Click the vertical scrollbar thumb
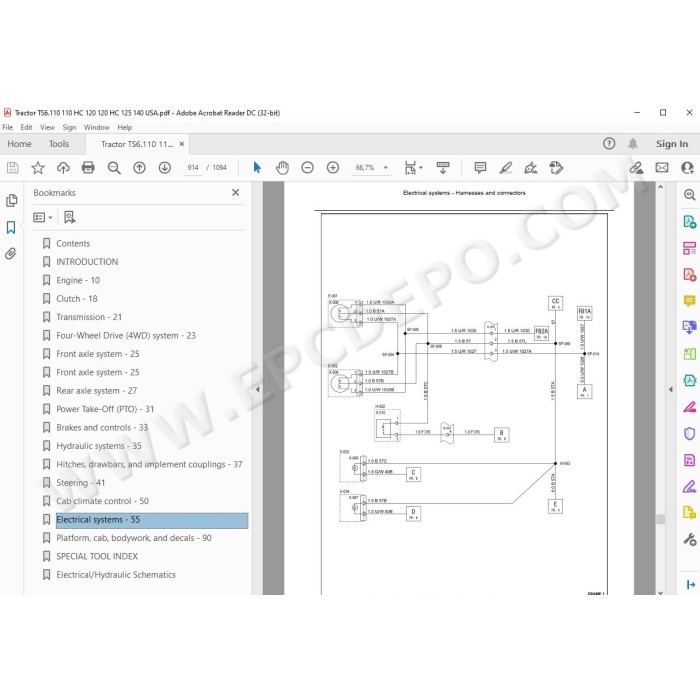 point(660,519)
